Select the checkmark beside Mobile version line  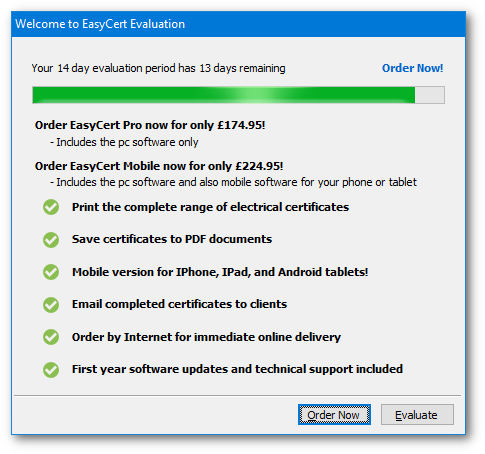51,272
